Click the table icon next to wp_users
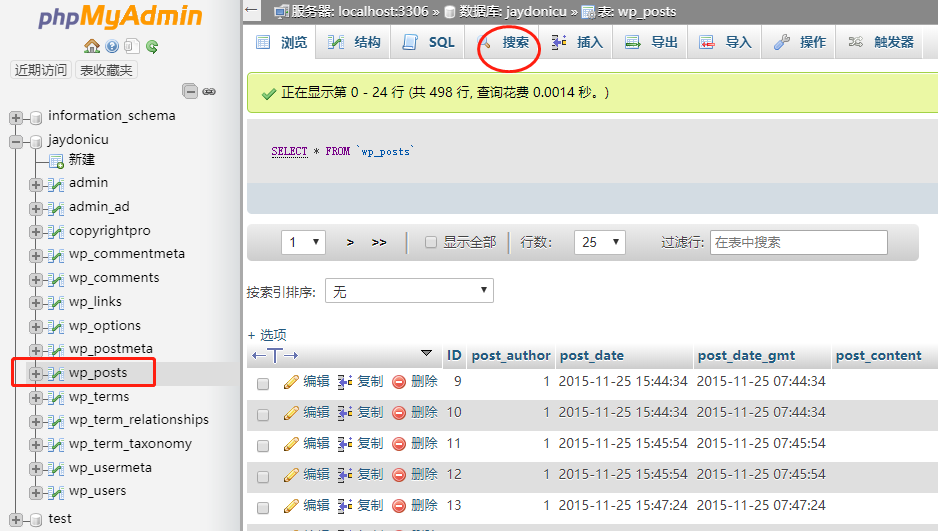Screen dimensions: 938x531 (56, 493)
